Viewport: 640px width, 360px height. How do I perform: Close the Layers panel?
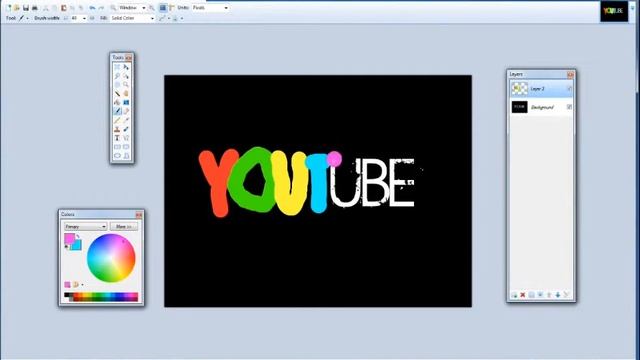pyautogui.click(x=570, y=74)
